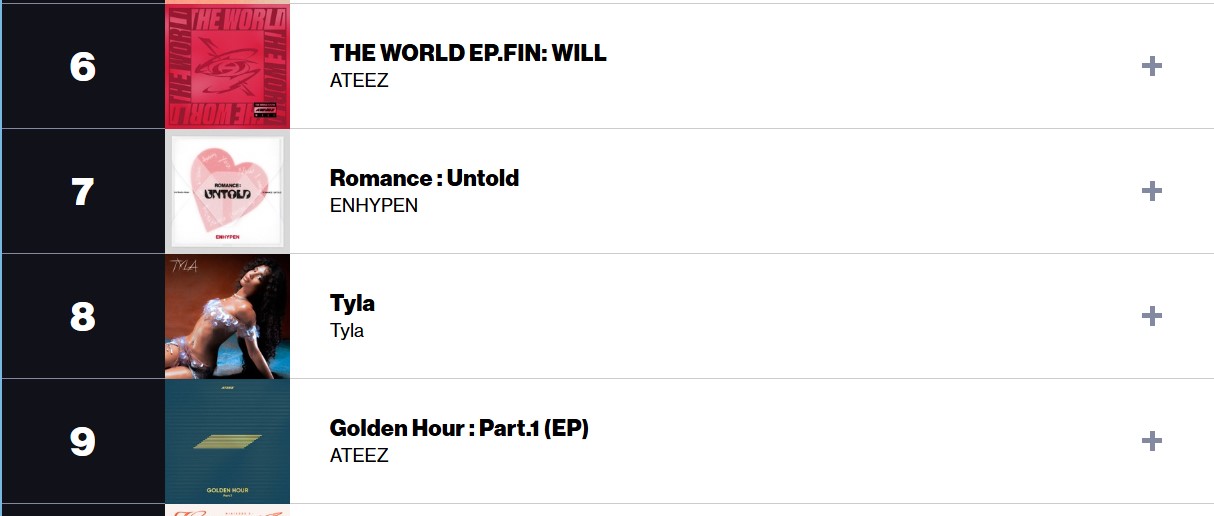Open ATEEZ artist link under Golden Hour
1214x516 pixels.
[x=359, y=455]
